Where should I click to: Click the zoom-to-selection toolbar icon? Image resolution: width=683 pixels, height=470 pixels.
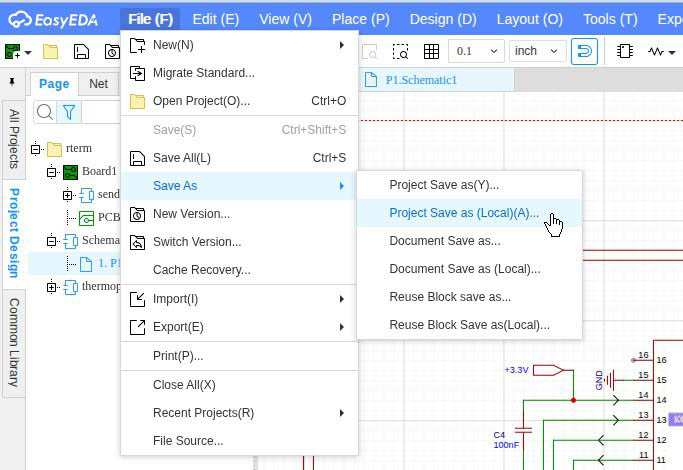coord(400,51)
